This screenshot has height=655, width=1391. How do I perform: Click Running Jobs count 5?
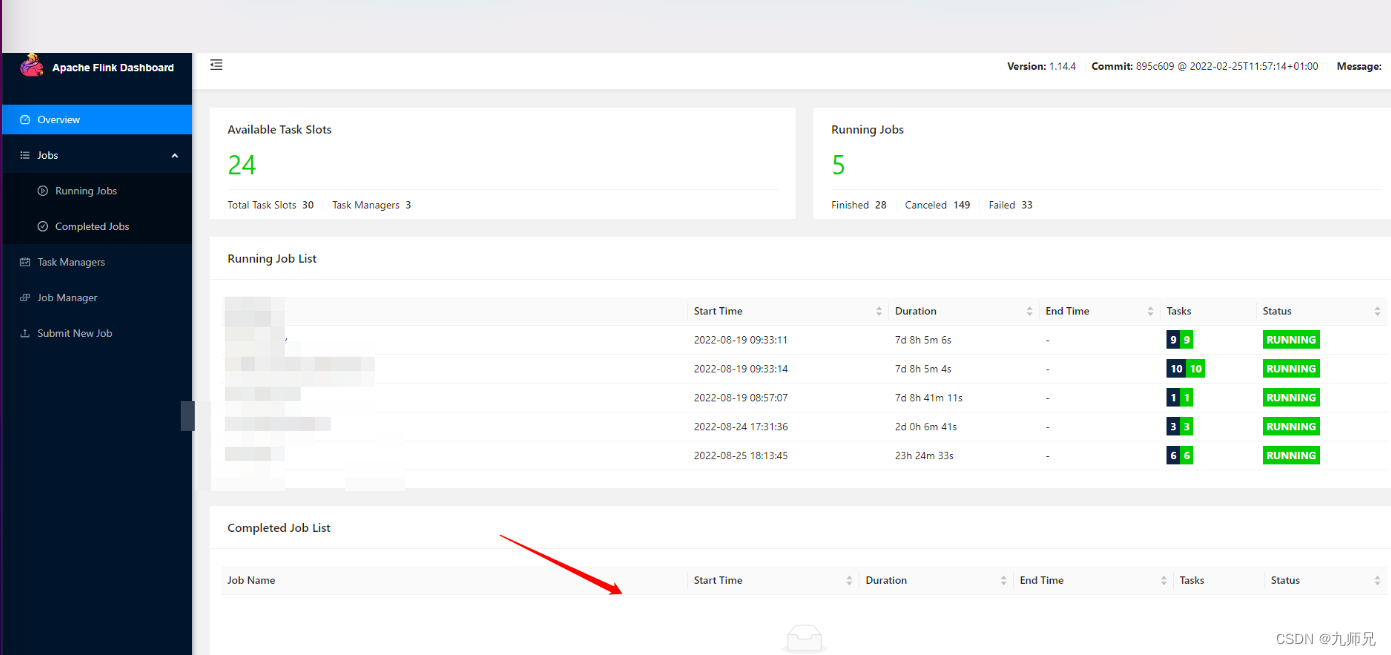[x=838, y=165]
